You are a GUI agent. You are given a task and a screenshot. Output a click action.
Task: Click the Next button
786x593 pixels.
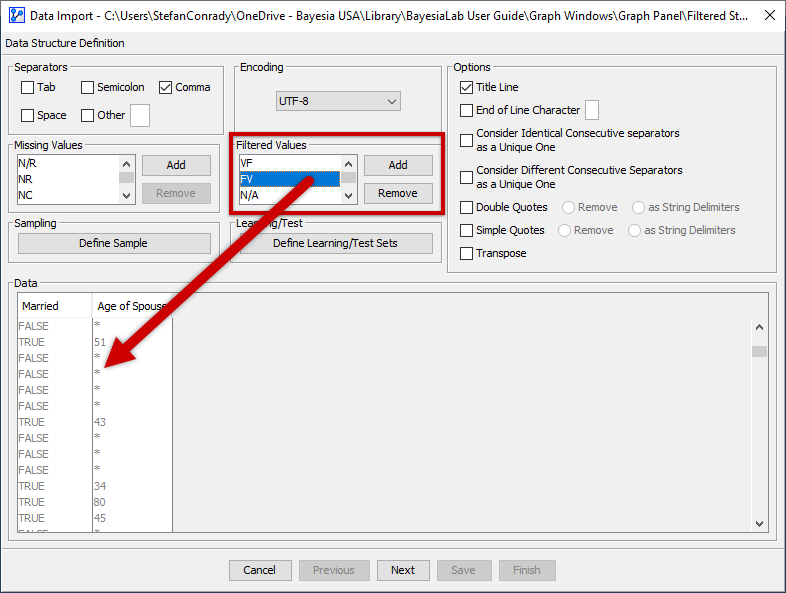click(403, 570)
